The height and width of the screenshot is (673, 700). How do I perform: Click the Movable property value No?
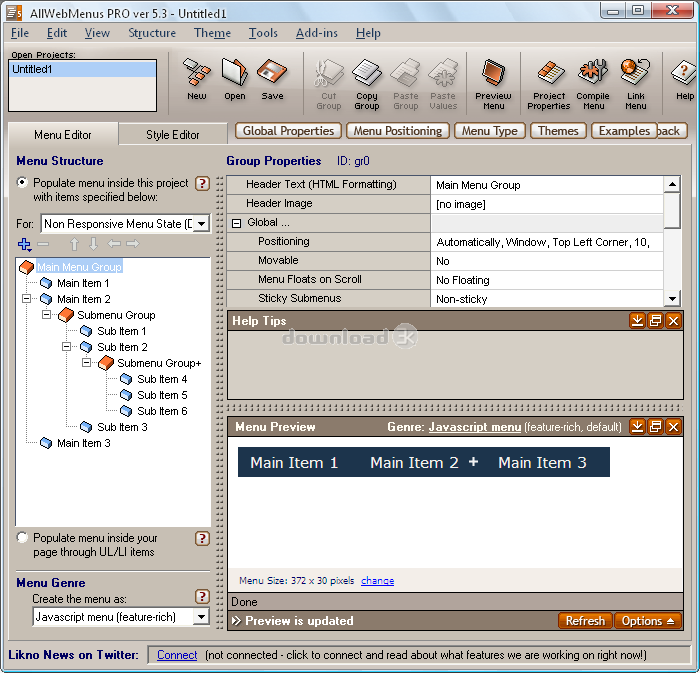coord(547,261)
